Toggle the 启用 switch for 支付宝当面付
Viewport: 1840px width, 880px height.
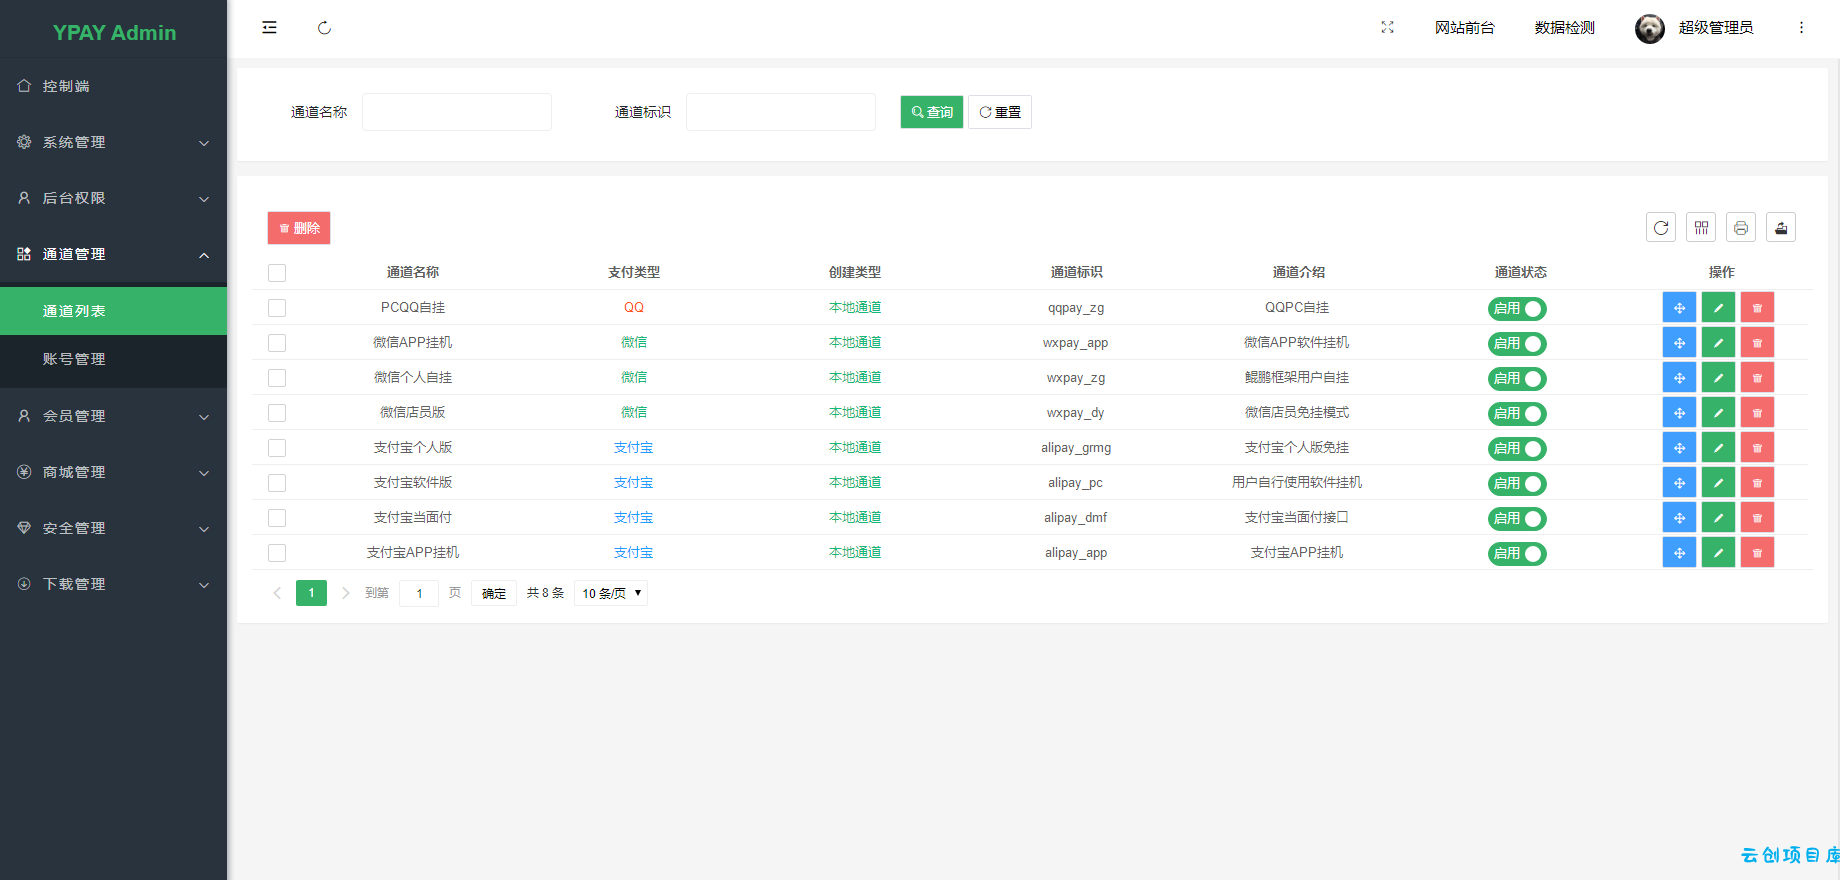[x=1517, y=519]
